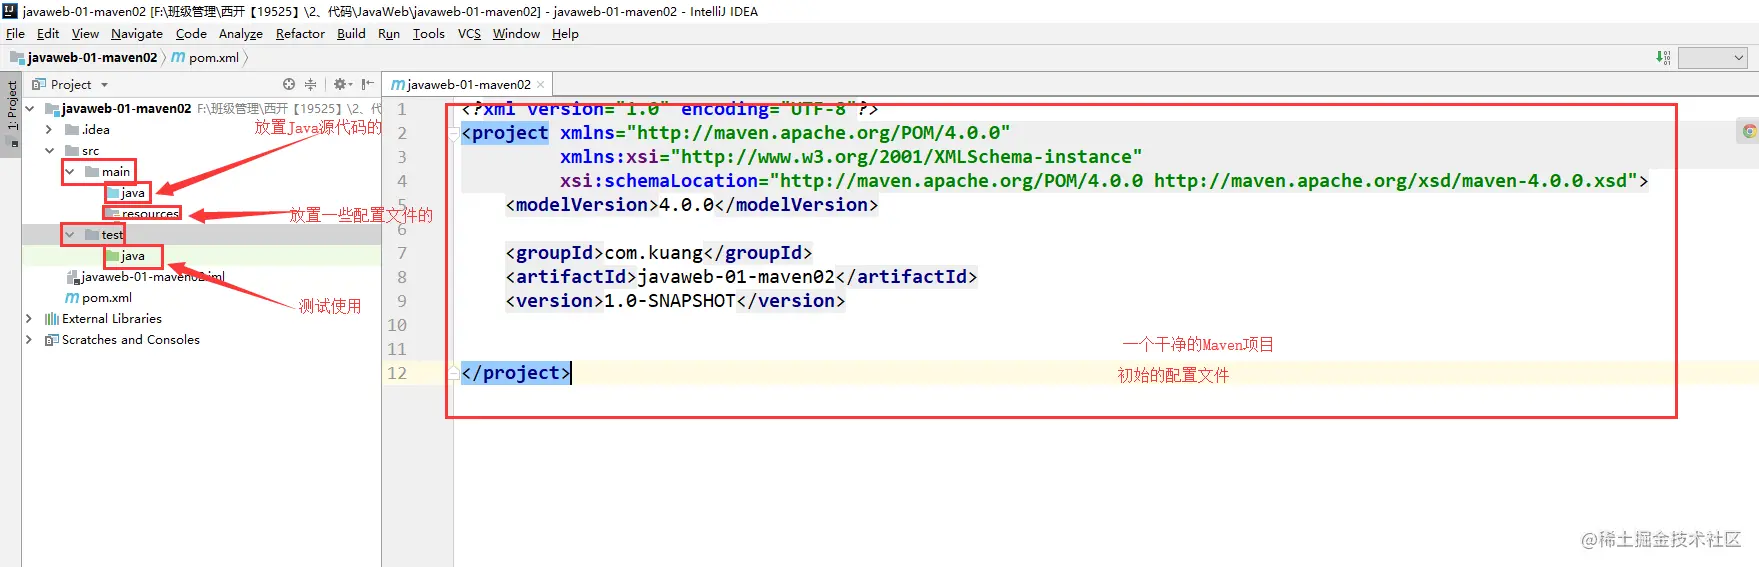Open the View menu
1759x567 pixels.
[x=85, y=34]
